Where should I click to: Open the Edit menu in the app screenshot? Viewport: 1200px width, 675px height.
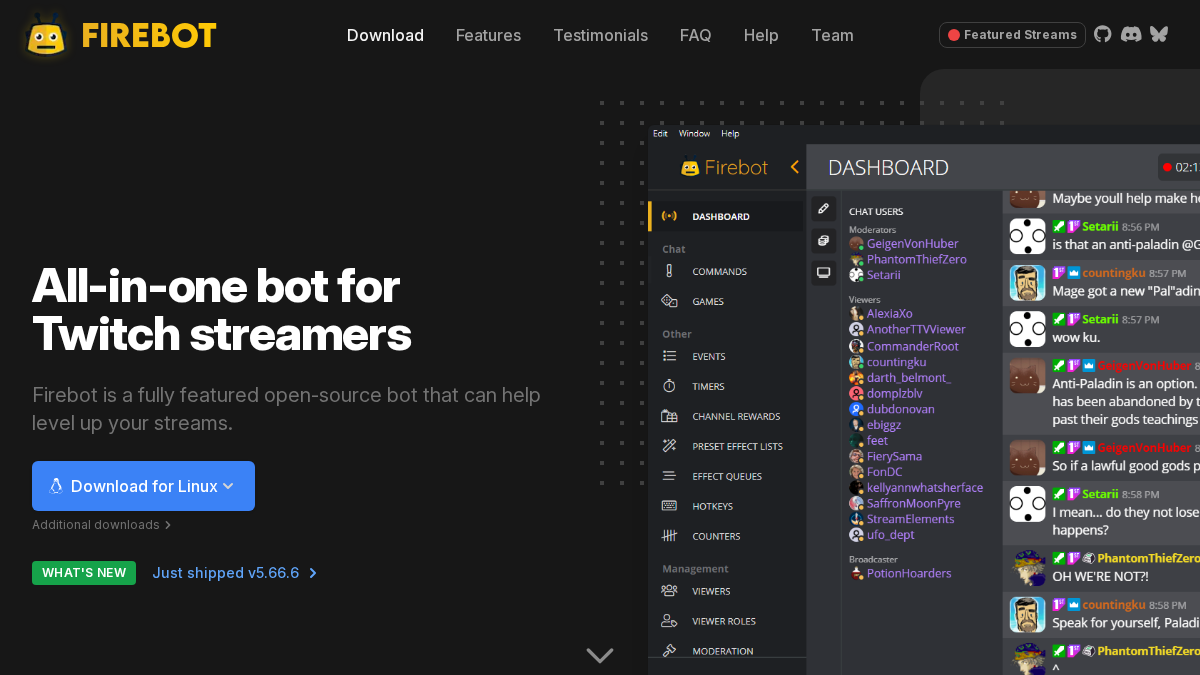tap(660, 133)
